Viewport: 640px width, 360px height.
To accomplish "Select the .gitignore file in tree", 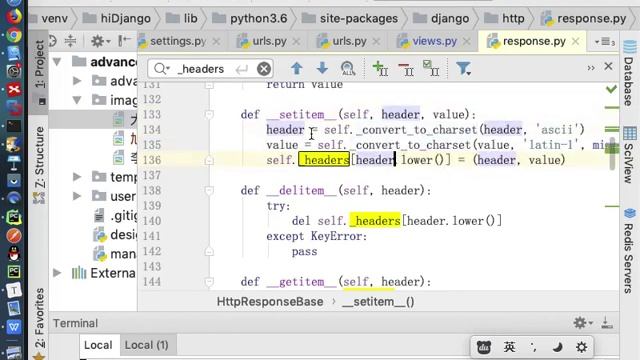I will click(x=116, y=216).
